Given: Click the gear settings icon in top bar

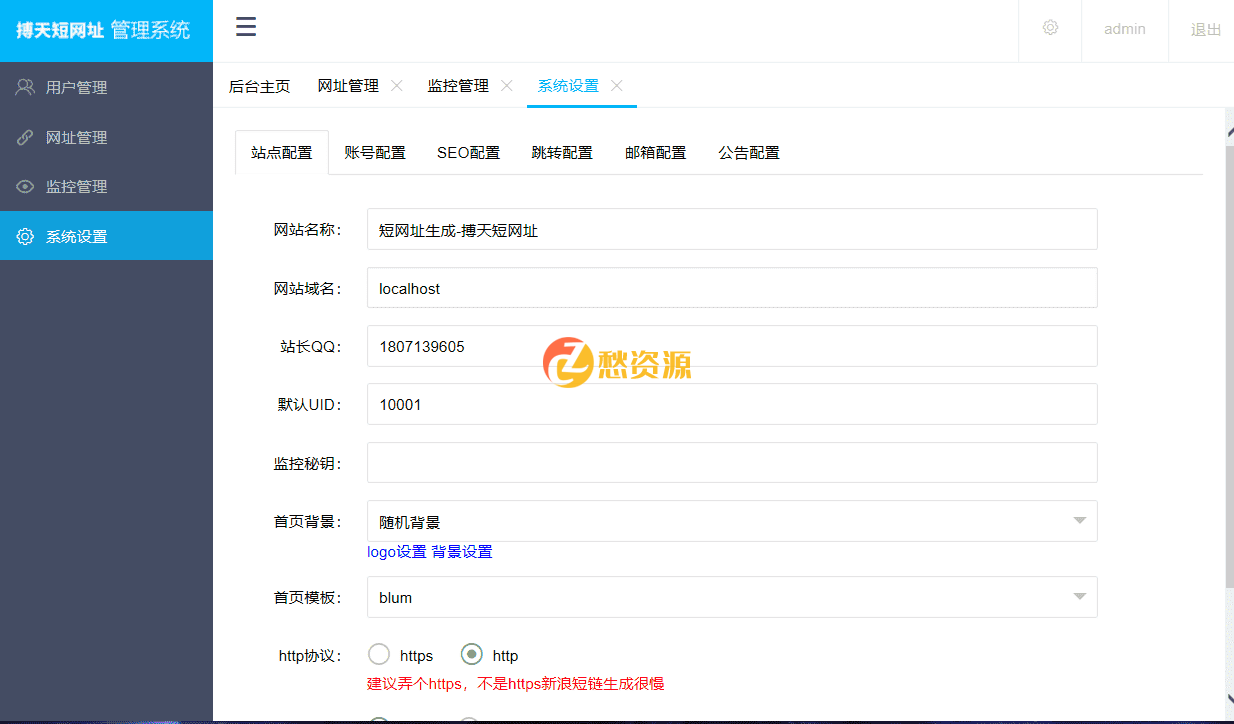Looking at the screenshot, I should (1050, 29).
